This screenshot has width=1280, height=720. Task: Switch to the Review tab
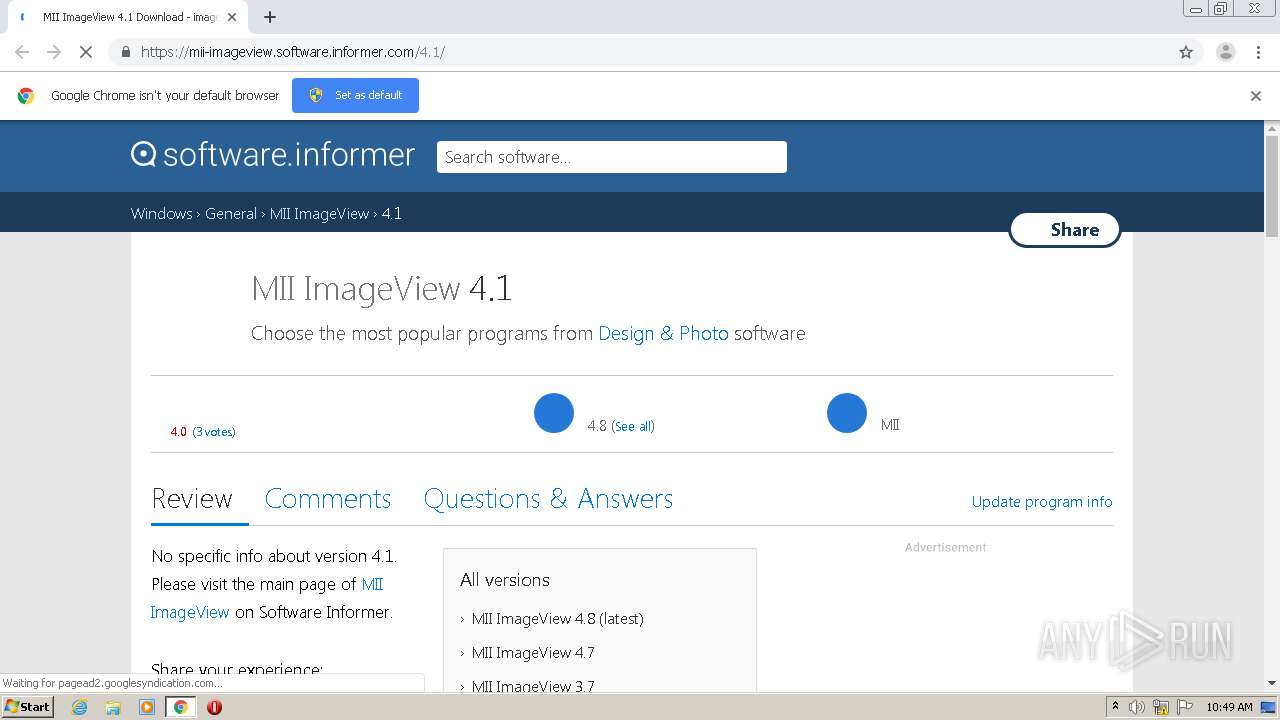pos(192,499)
